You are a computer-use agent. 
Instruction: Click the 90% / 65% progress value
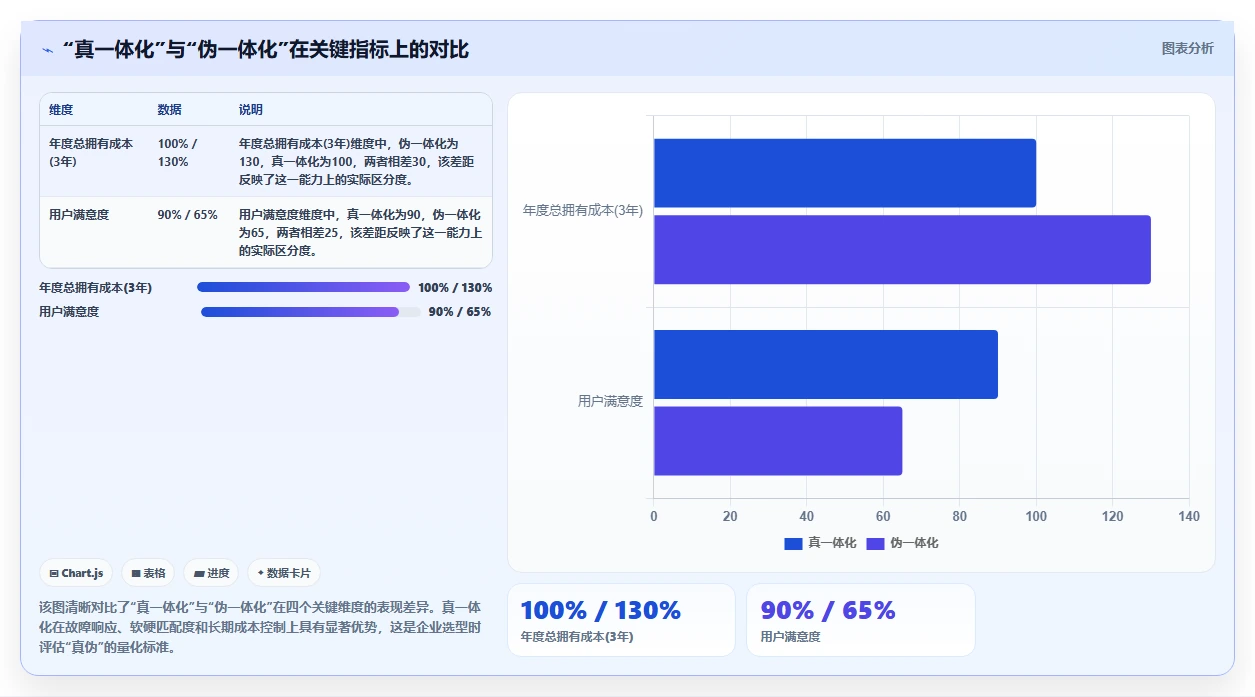click(460, 312)
